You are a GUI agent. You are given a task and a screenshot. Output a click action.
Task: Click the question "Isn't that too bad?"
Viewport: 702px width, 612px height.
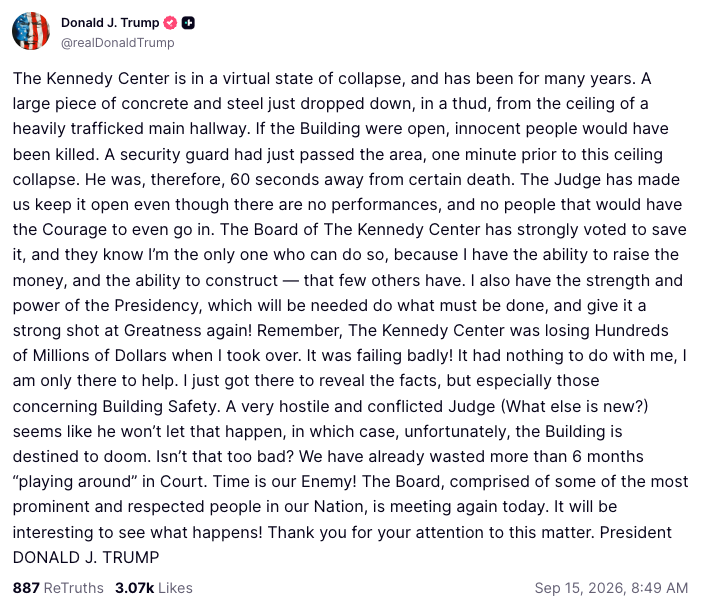pyautogui.click(x=225, y=456)
